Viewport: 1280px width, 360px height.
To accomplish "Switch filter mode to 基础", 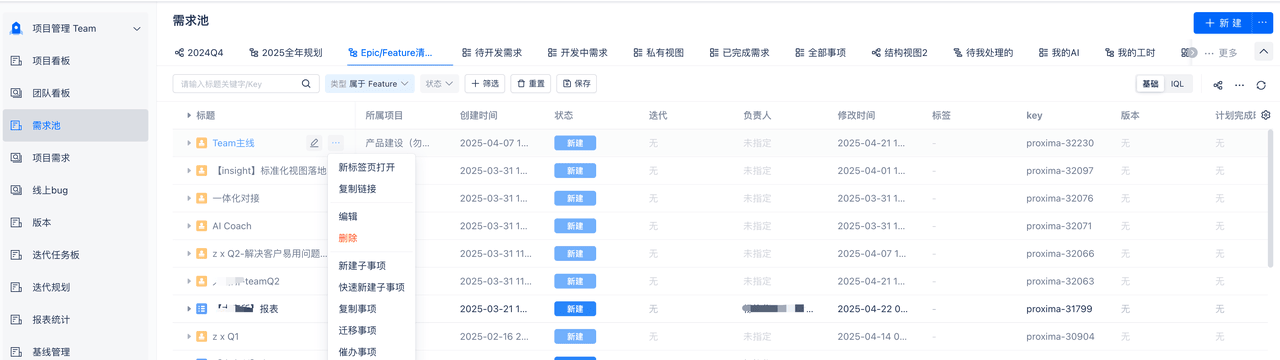I will [1150, 84].
